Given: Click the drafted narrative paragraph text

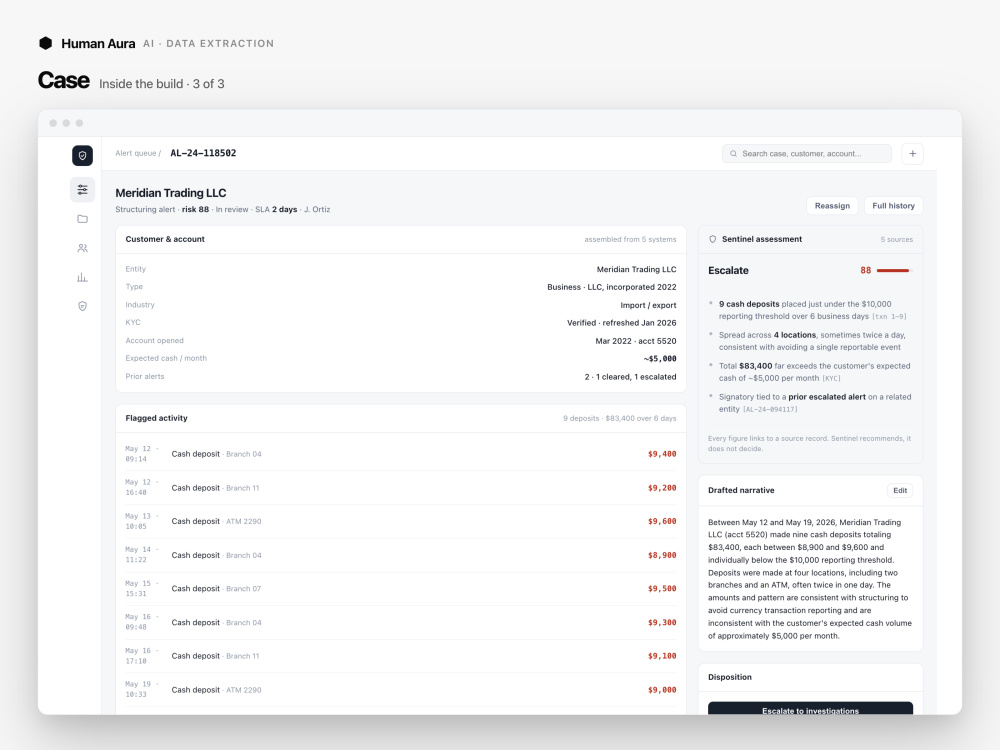Looking at the screenshot, I should (x=810, y=578).
